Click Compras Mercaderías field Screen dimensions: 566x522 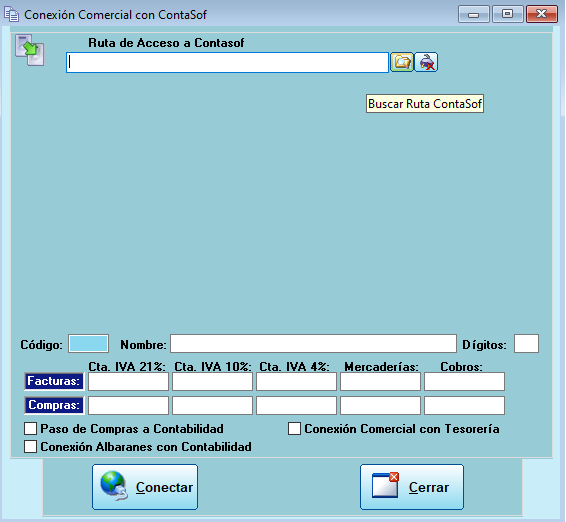pos(380,405)
